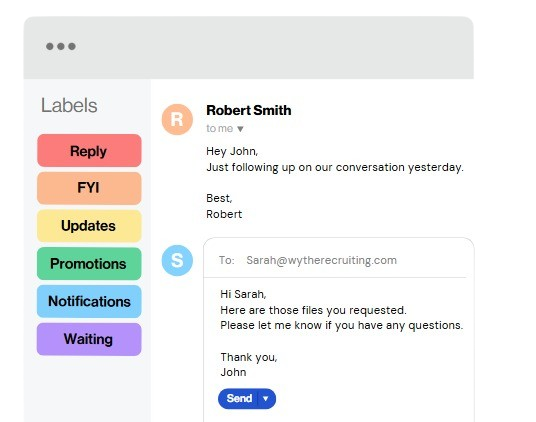
Task: Open the Send options dropdown arrow
Action: coord(266,399)
